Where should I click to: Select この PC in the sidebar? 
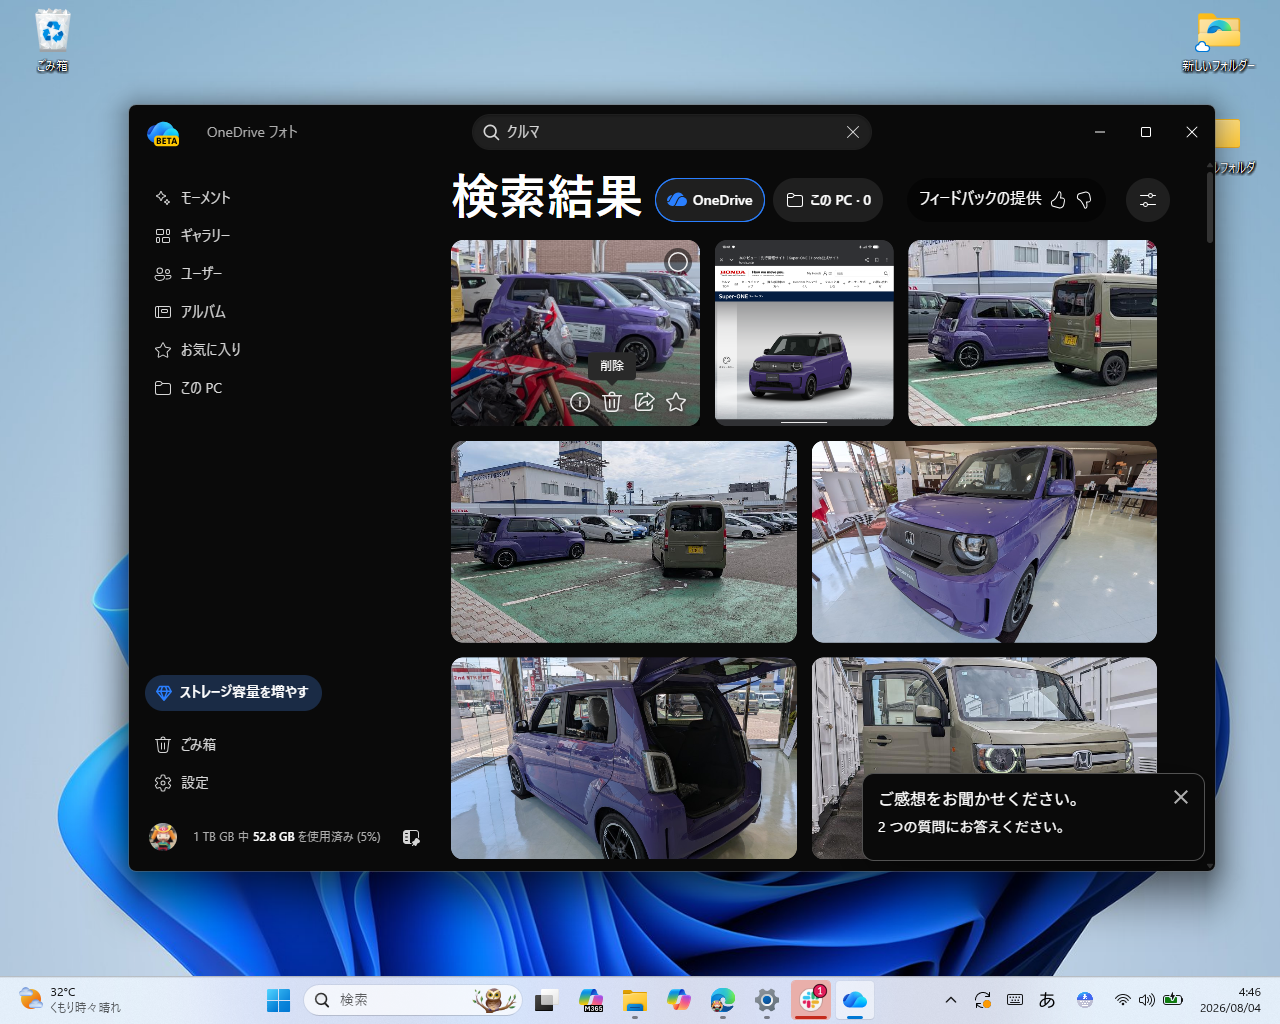(x=189, y=388)
